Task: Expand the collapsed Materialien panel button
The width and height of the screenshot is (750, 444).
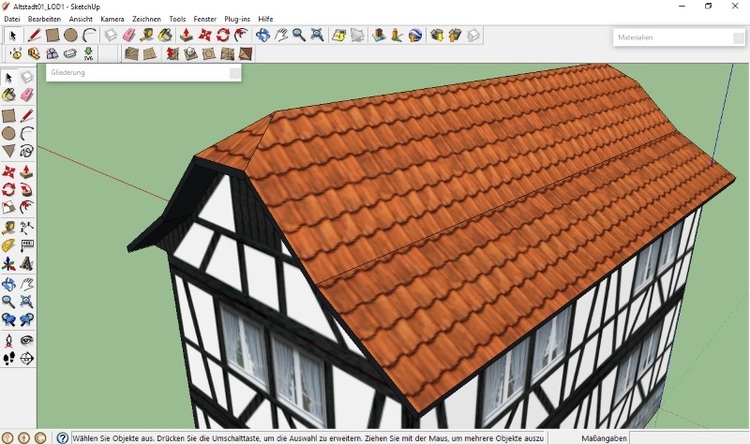Action: pyautogui.click(x=738, y=38)
